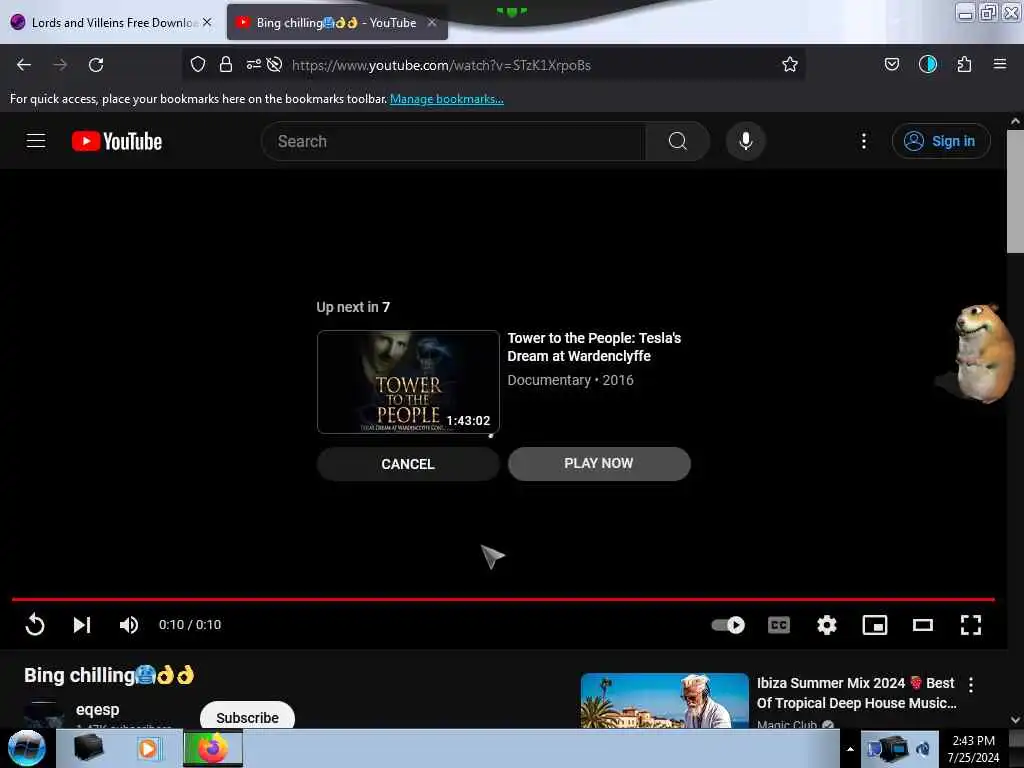The image size is (1024, 768).
Task: Click the Tower to the People title text
Action: point(594,347)
